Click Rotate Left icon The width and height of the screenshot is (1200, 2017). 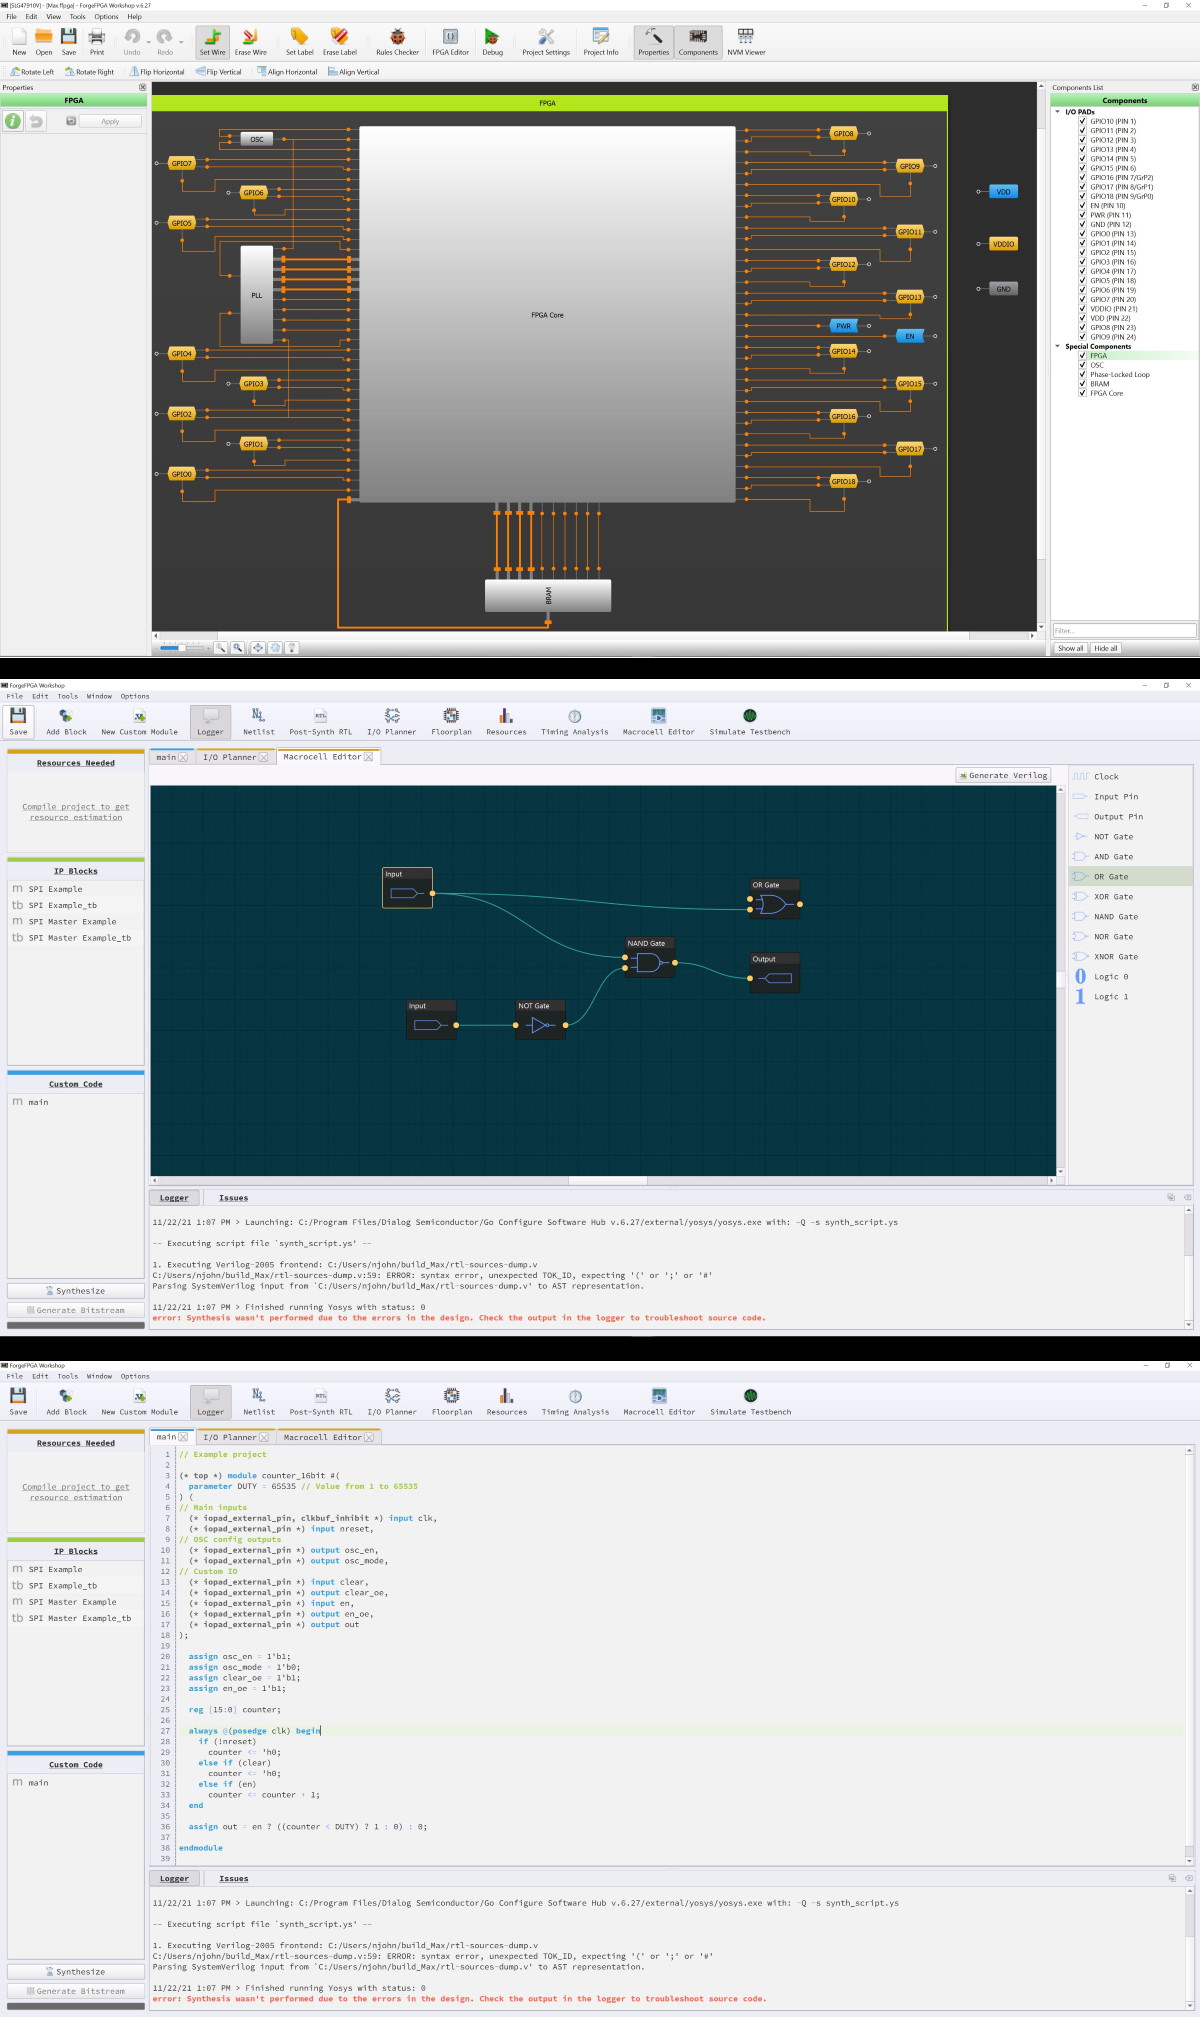point(16,72)
